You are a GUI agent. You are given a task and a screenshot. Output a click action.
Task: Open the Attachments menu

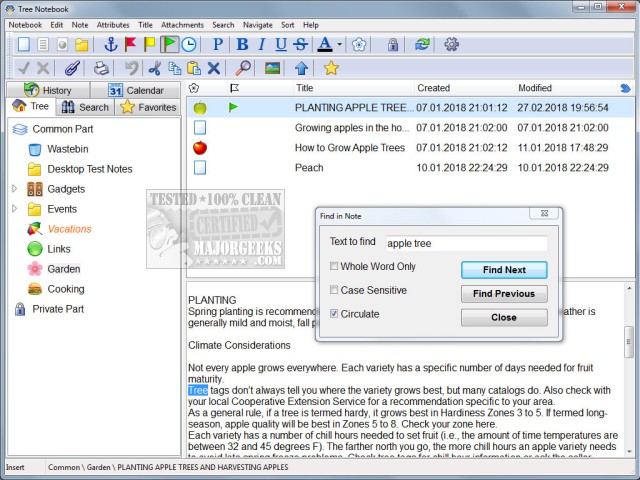click(182, 25)
